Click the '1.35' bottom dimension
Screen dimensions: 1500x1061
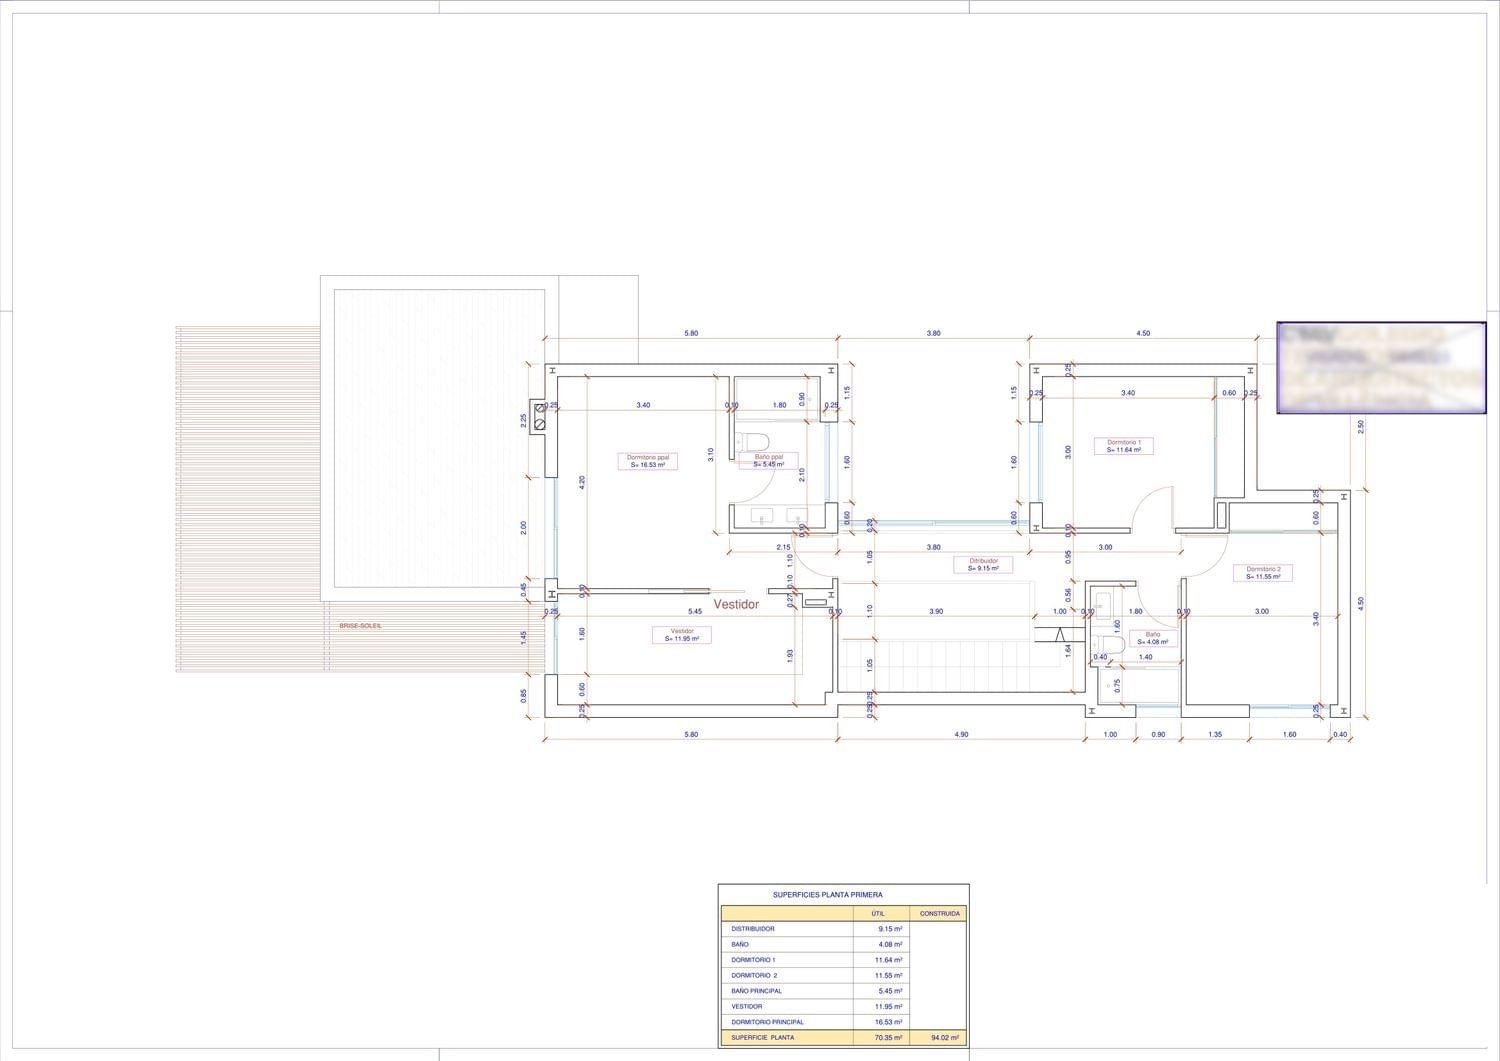click(1216, 734)
